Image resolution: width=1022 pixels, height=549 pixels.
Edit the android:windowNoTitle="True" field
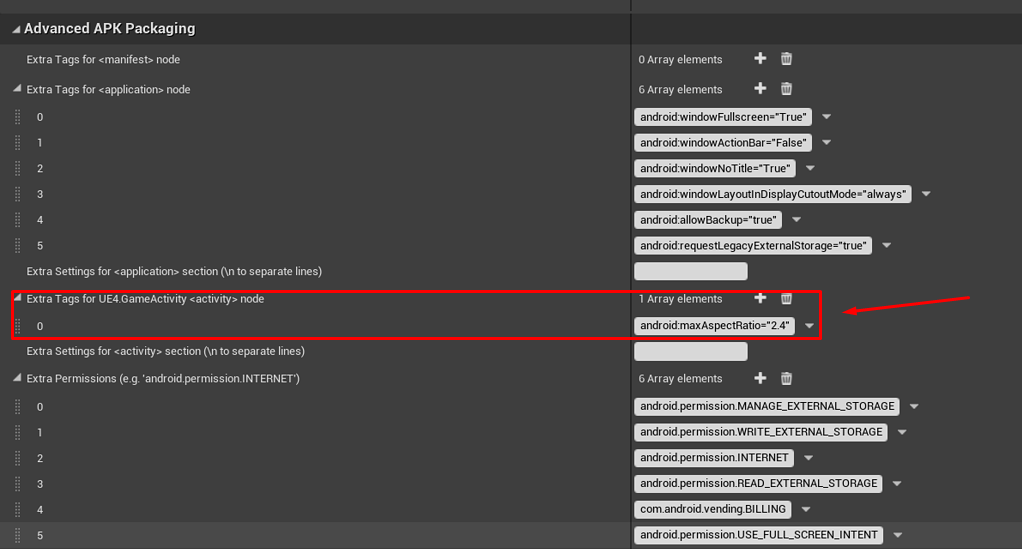click(715, 168)
